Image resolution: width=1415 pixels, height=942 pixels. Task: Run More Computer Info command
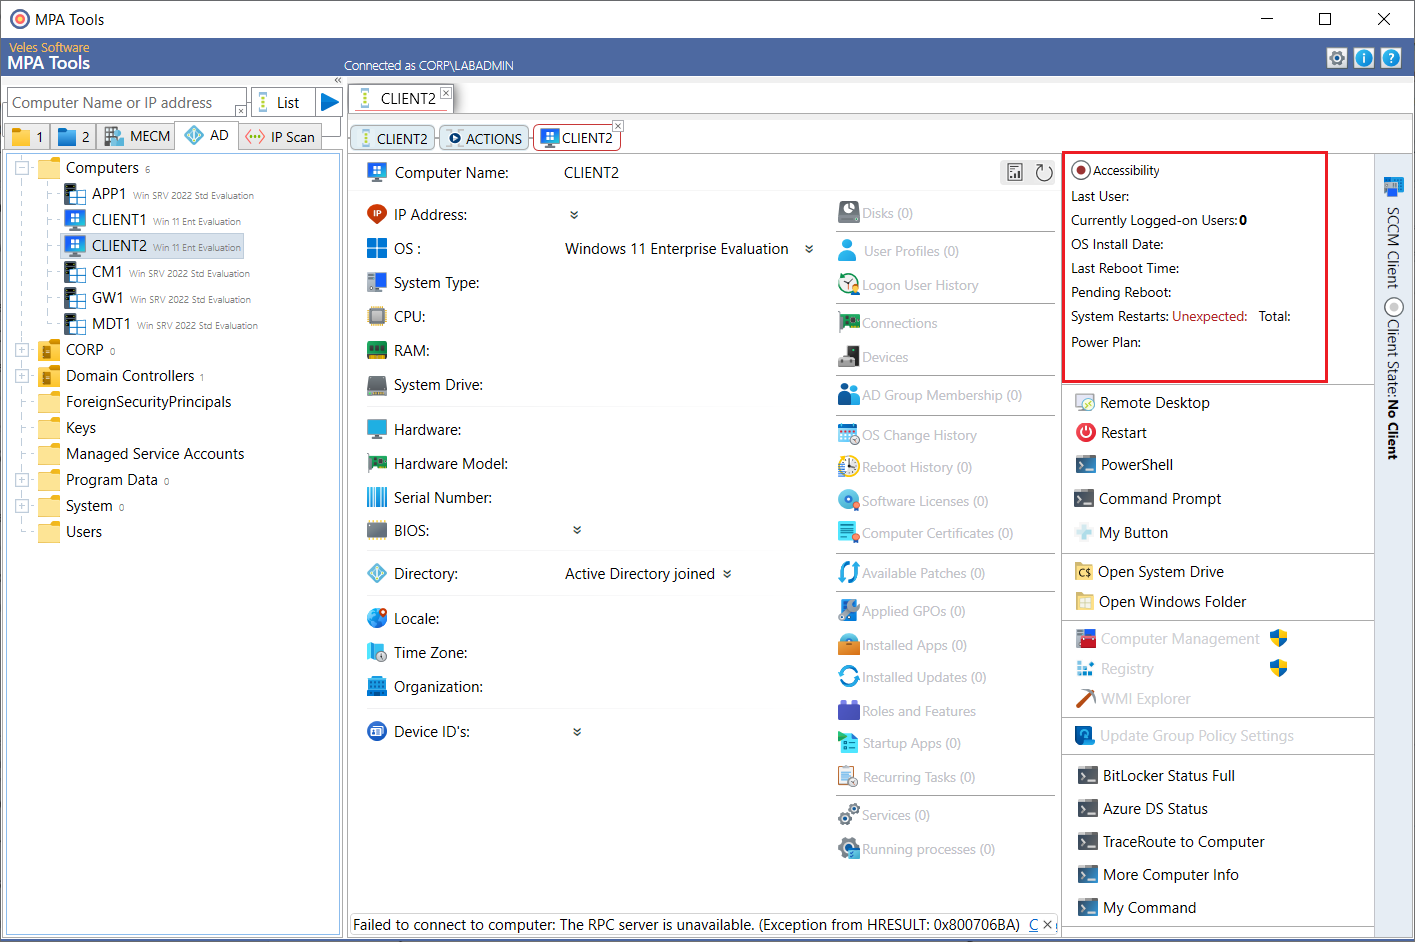tap(1158, 875)
